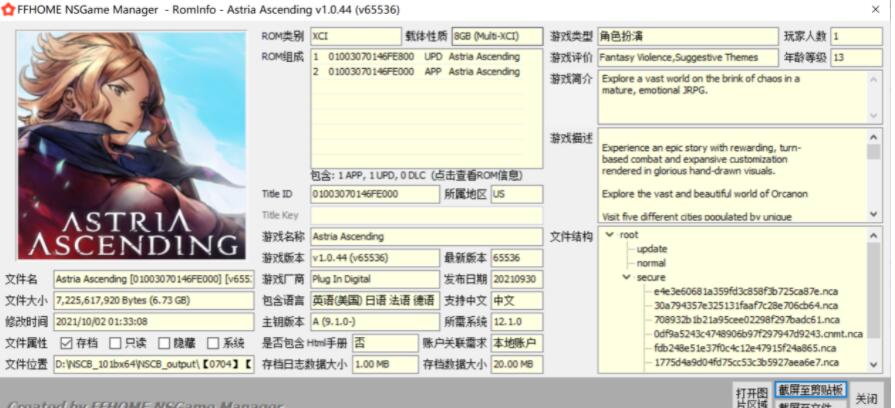This screenshot has width=895, height=408.
Task: Click the 修改时间 2021/10/02 field
Action: tap(154, 322)
